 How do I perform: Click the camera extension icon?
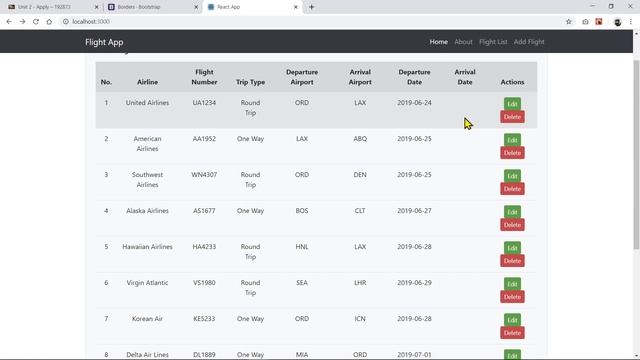[585, 22]
